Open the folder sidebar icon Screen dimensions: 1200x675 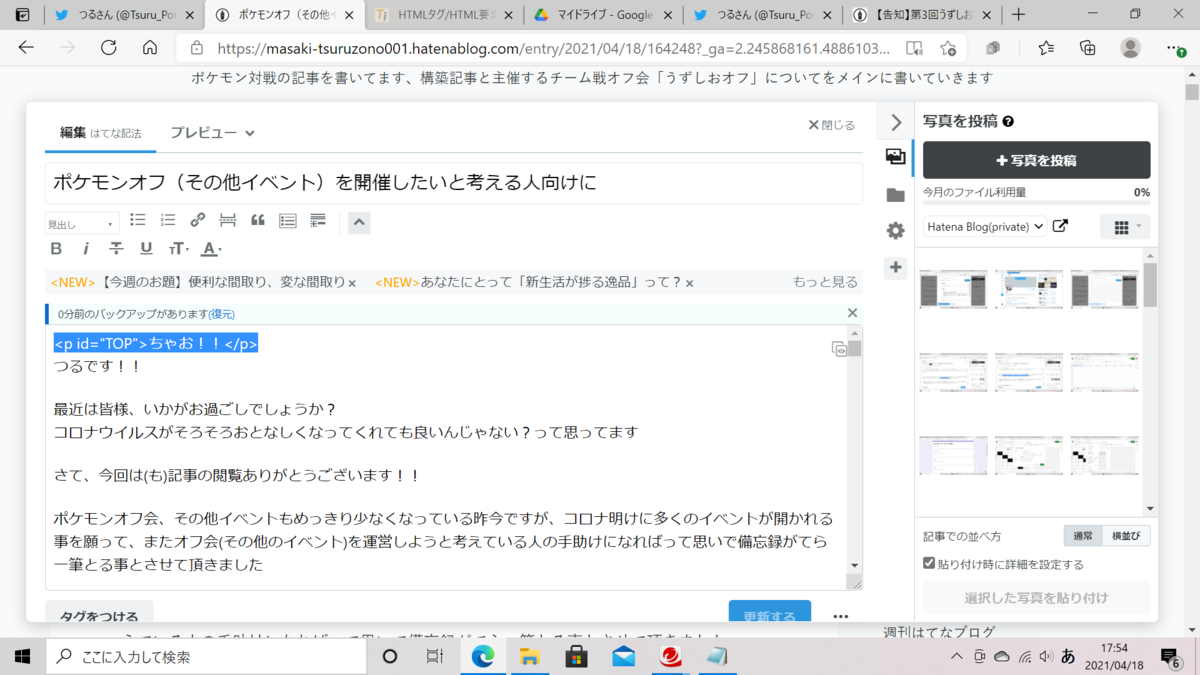pos(895,196)
